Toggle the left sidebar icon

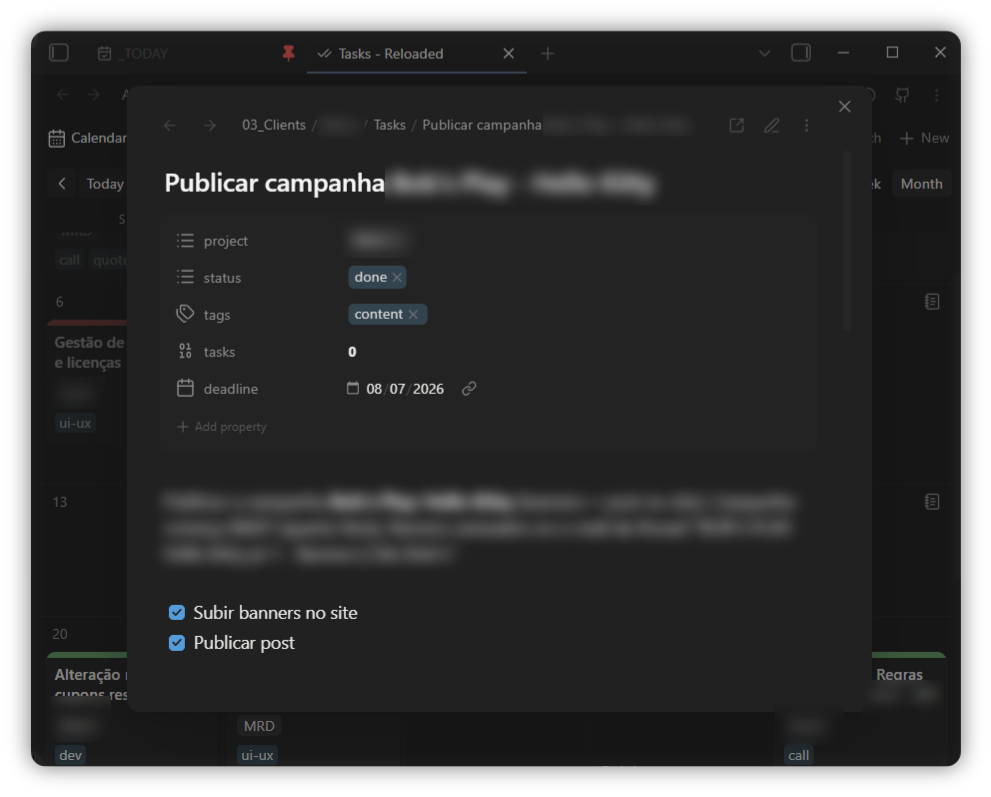pyautogui.click(x=59, y=53)
